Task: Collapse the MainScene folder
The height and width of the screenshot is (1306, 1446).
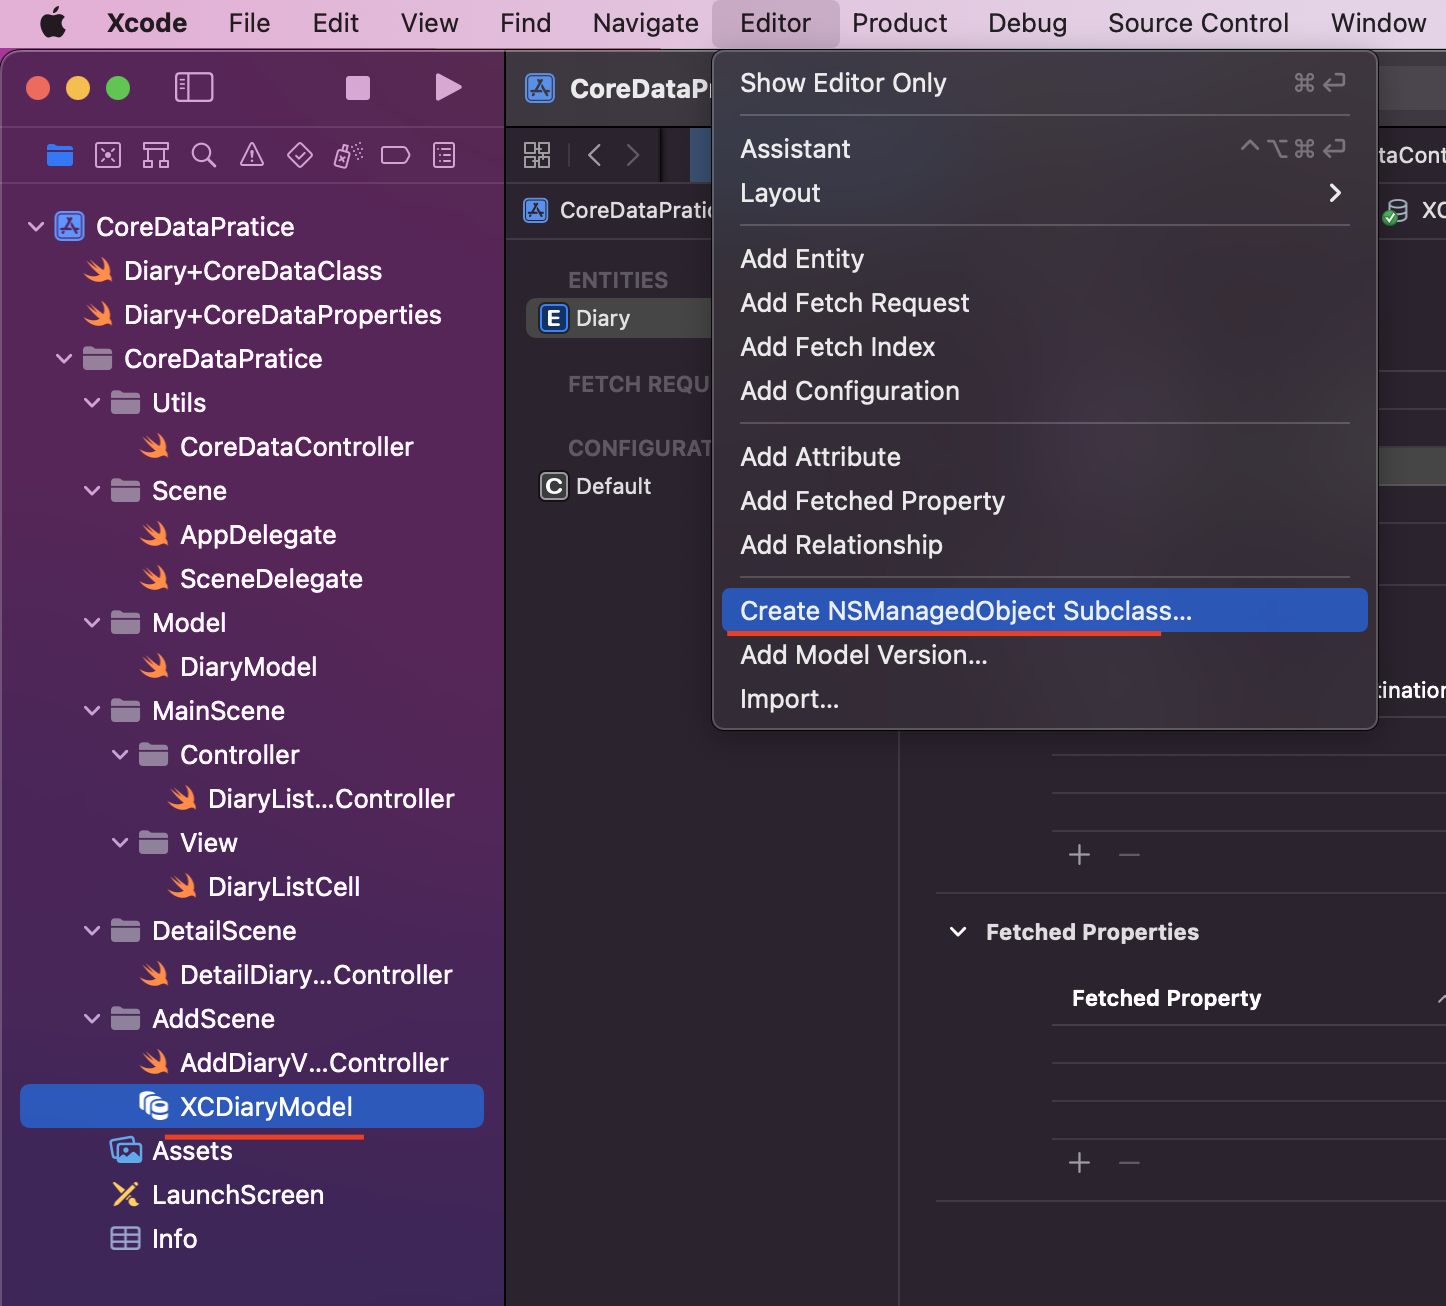Action: click(x=92, y=711)
